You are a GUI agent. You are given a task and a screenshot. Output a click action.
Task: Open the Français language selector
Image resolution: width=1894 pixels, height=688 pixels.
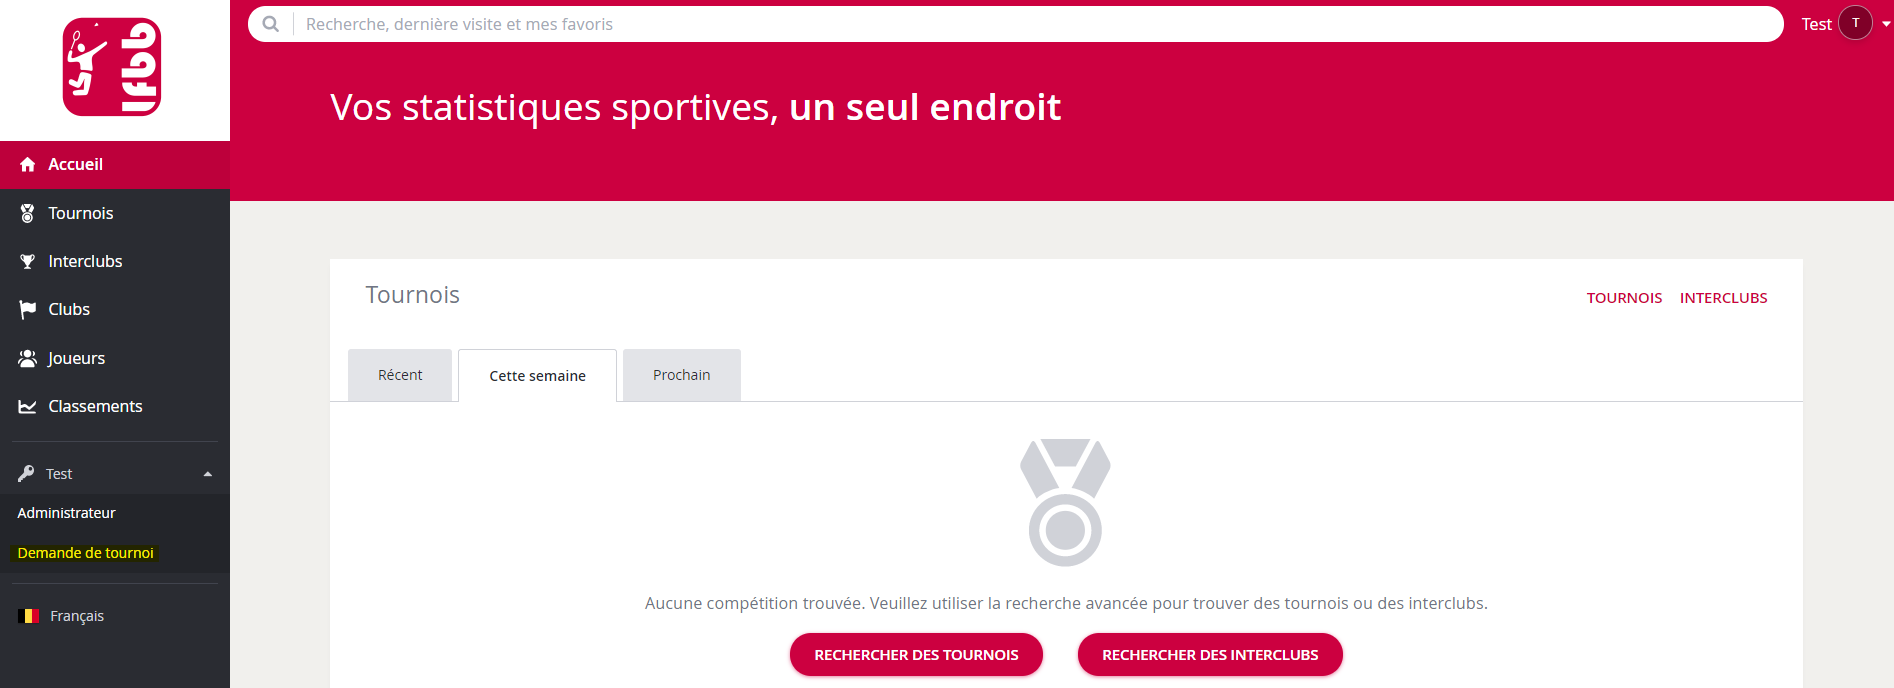tap(62, 616)
